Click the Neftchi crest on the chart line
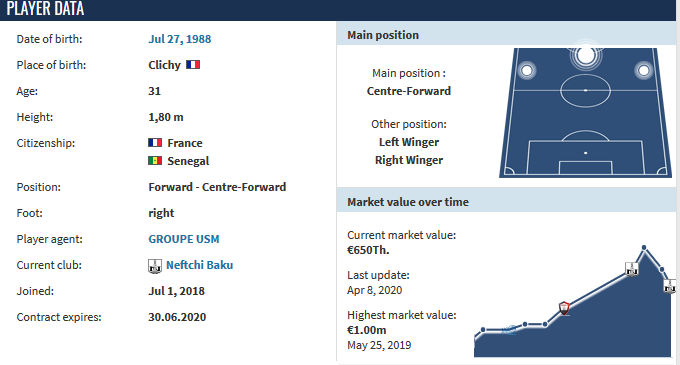680x365 pixels. 631,269
